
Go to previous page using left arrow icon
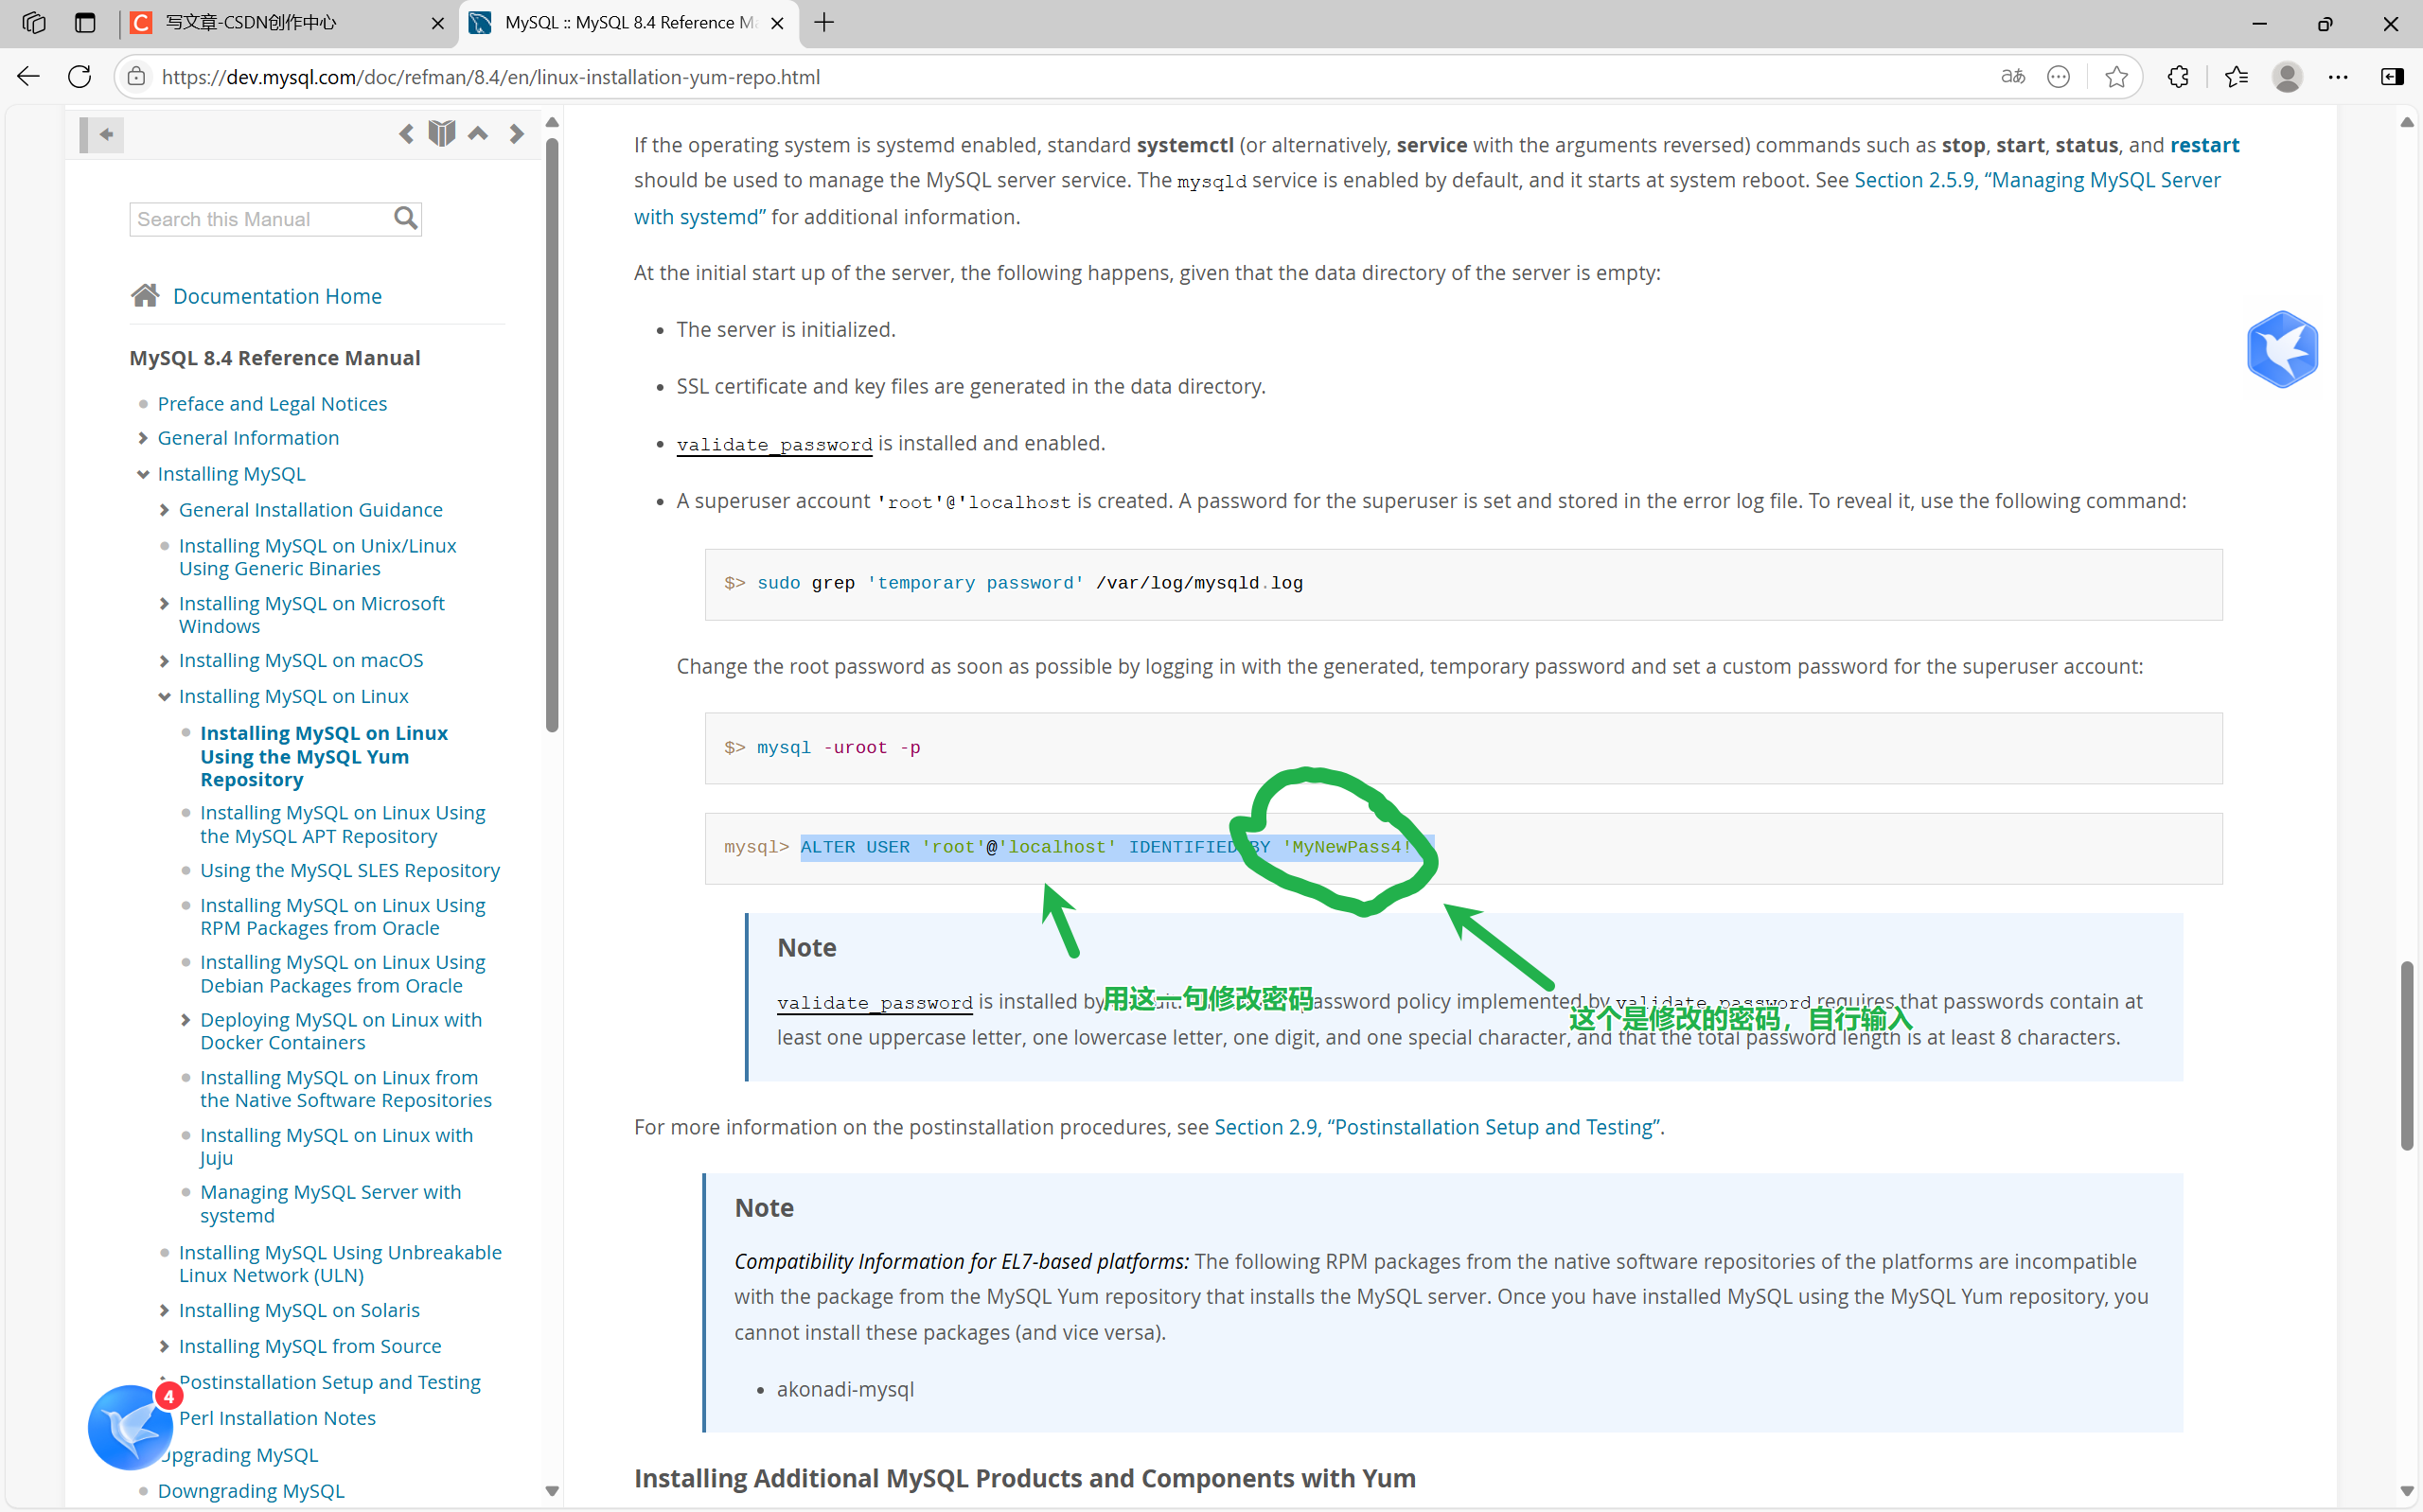pos(406,132)
